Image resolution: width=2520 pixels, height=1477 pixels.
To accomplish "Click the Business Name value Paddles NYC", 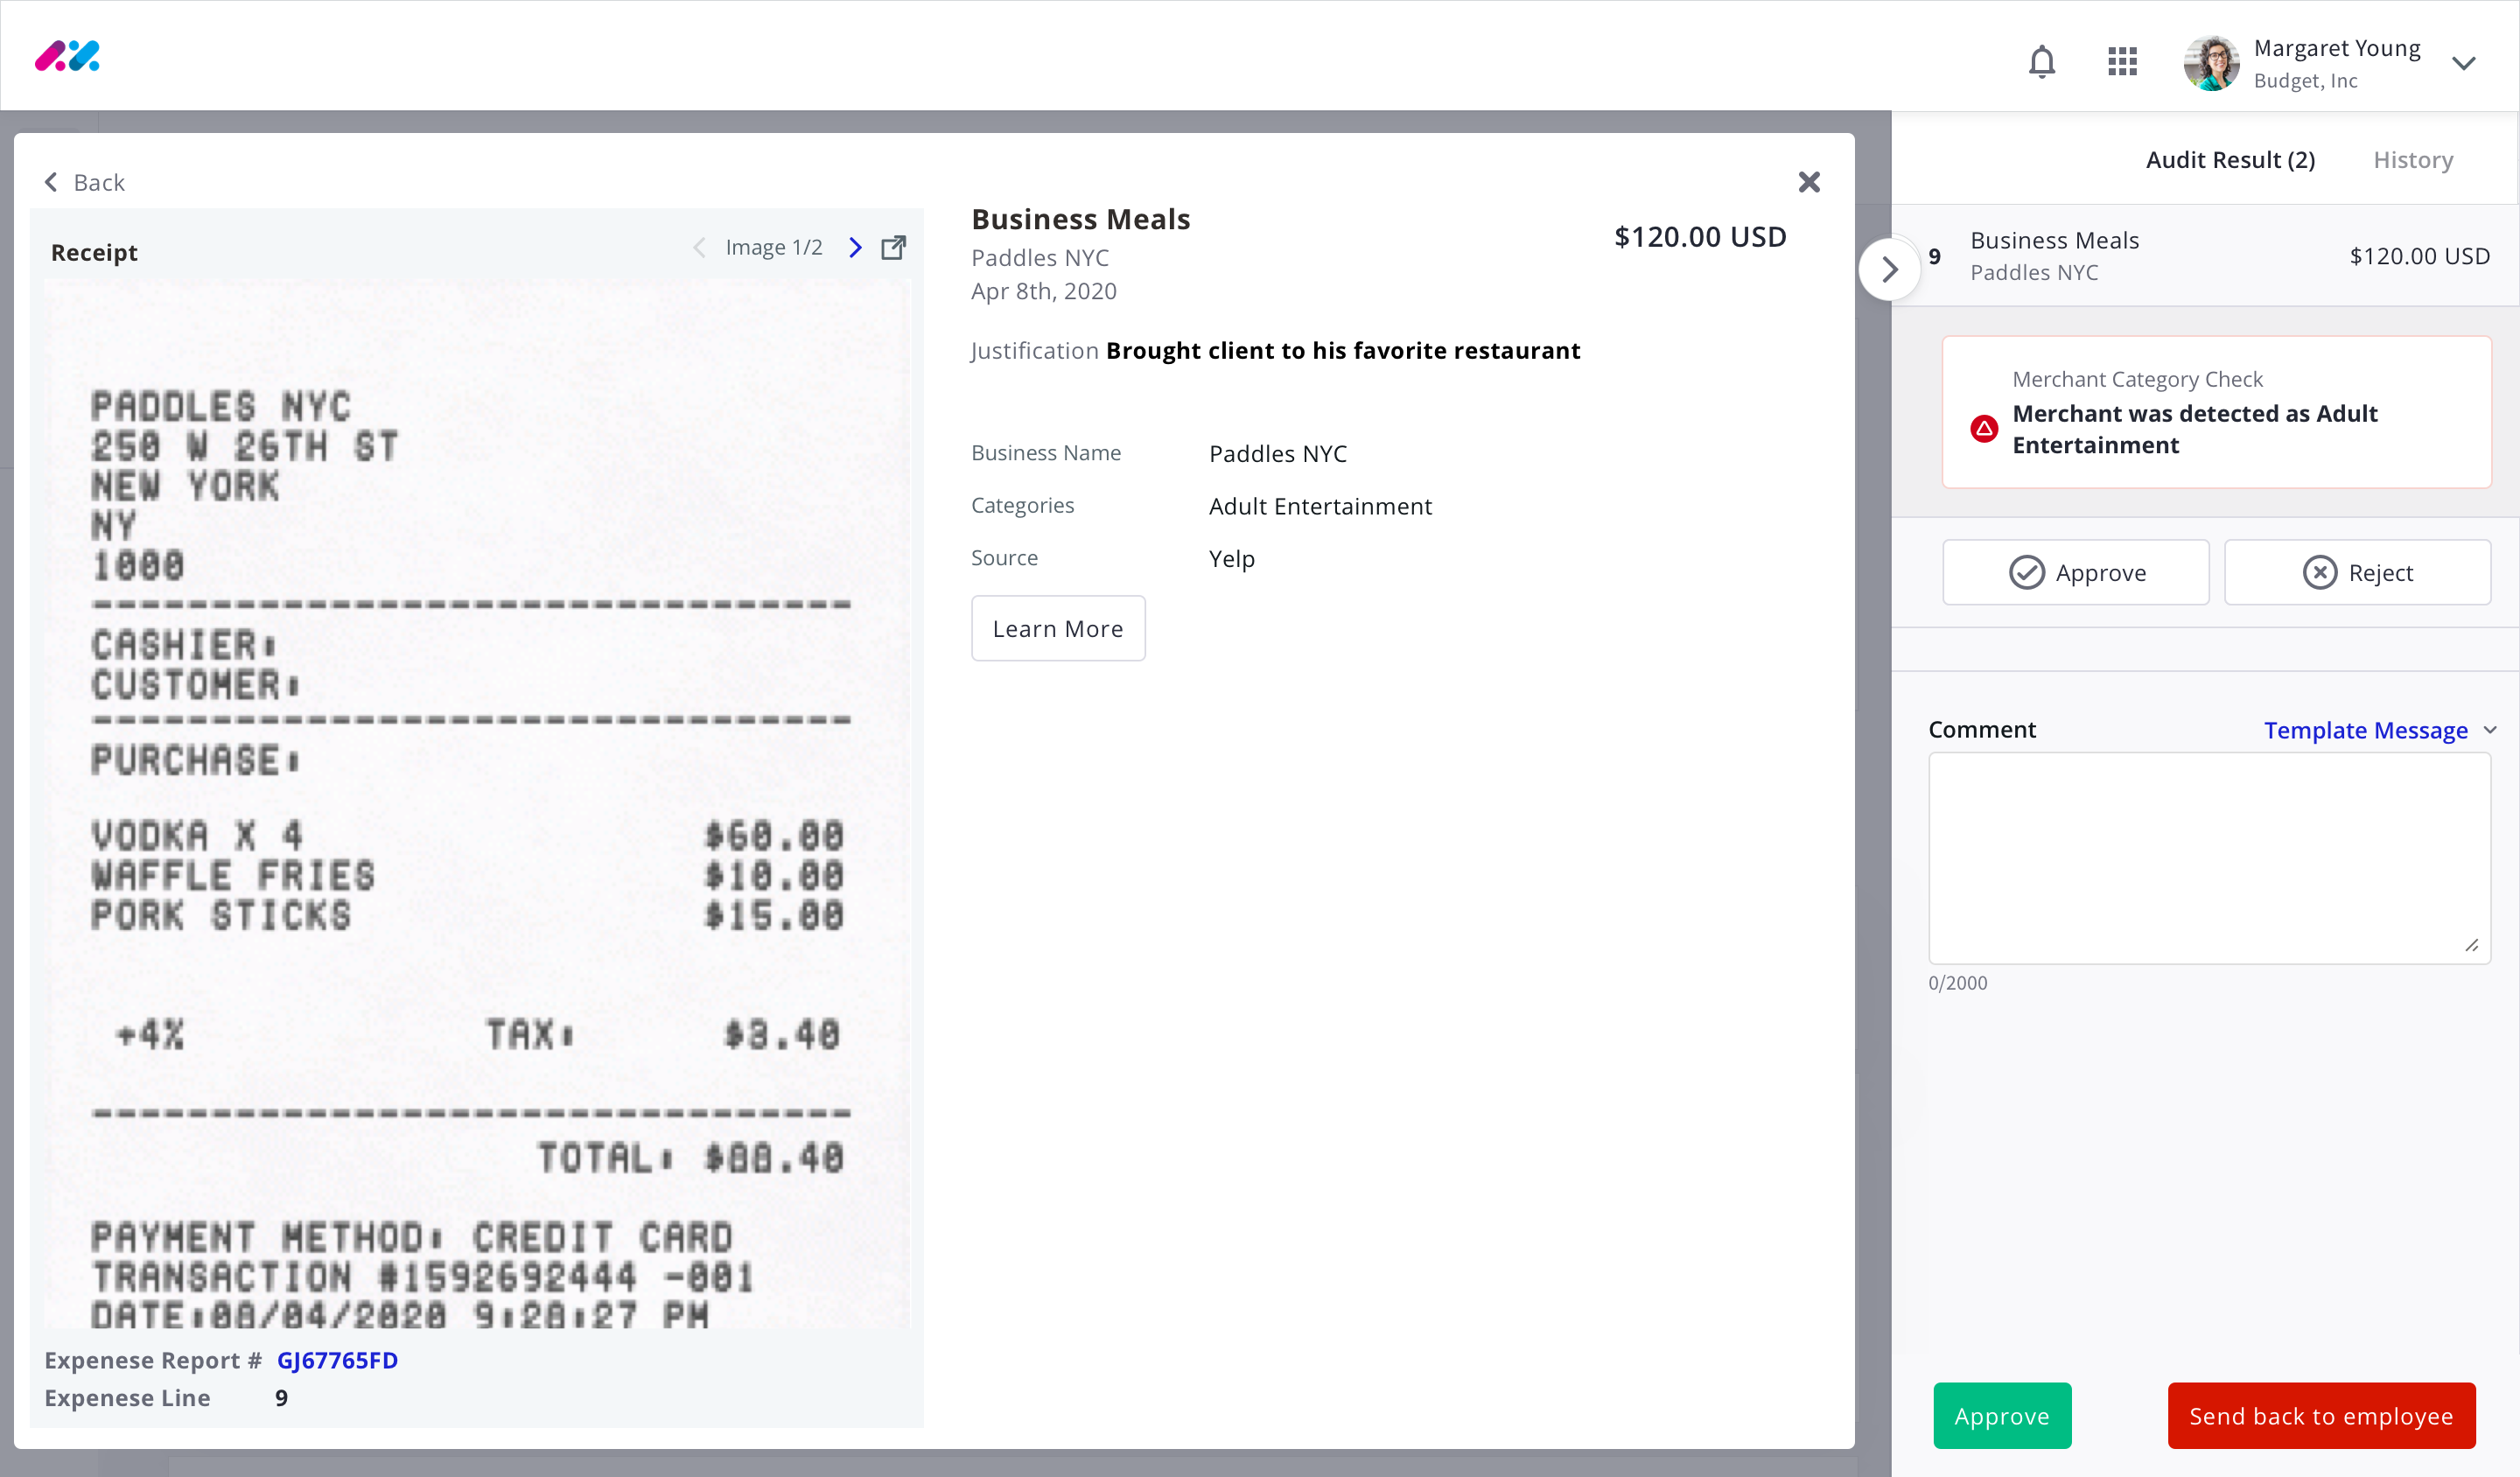I will pyautogui.click(x=1278, y=453).
